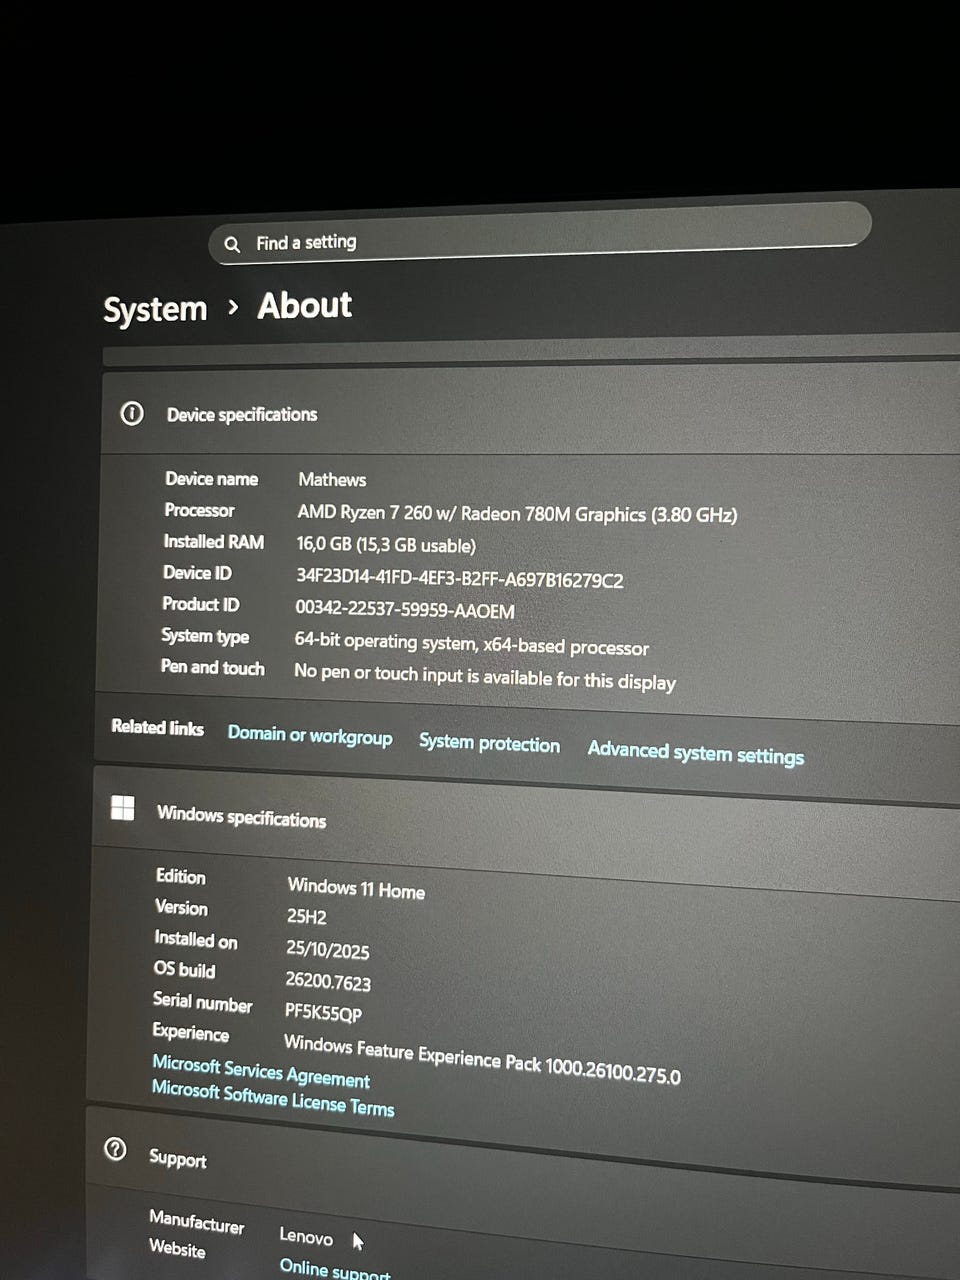
Task: Click the Support question mark icon
Action: 115,1150
